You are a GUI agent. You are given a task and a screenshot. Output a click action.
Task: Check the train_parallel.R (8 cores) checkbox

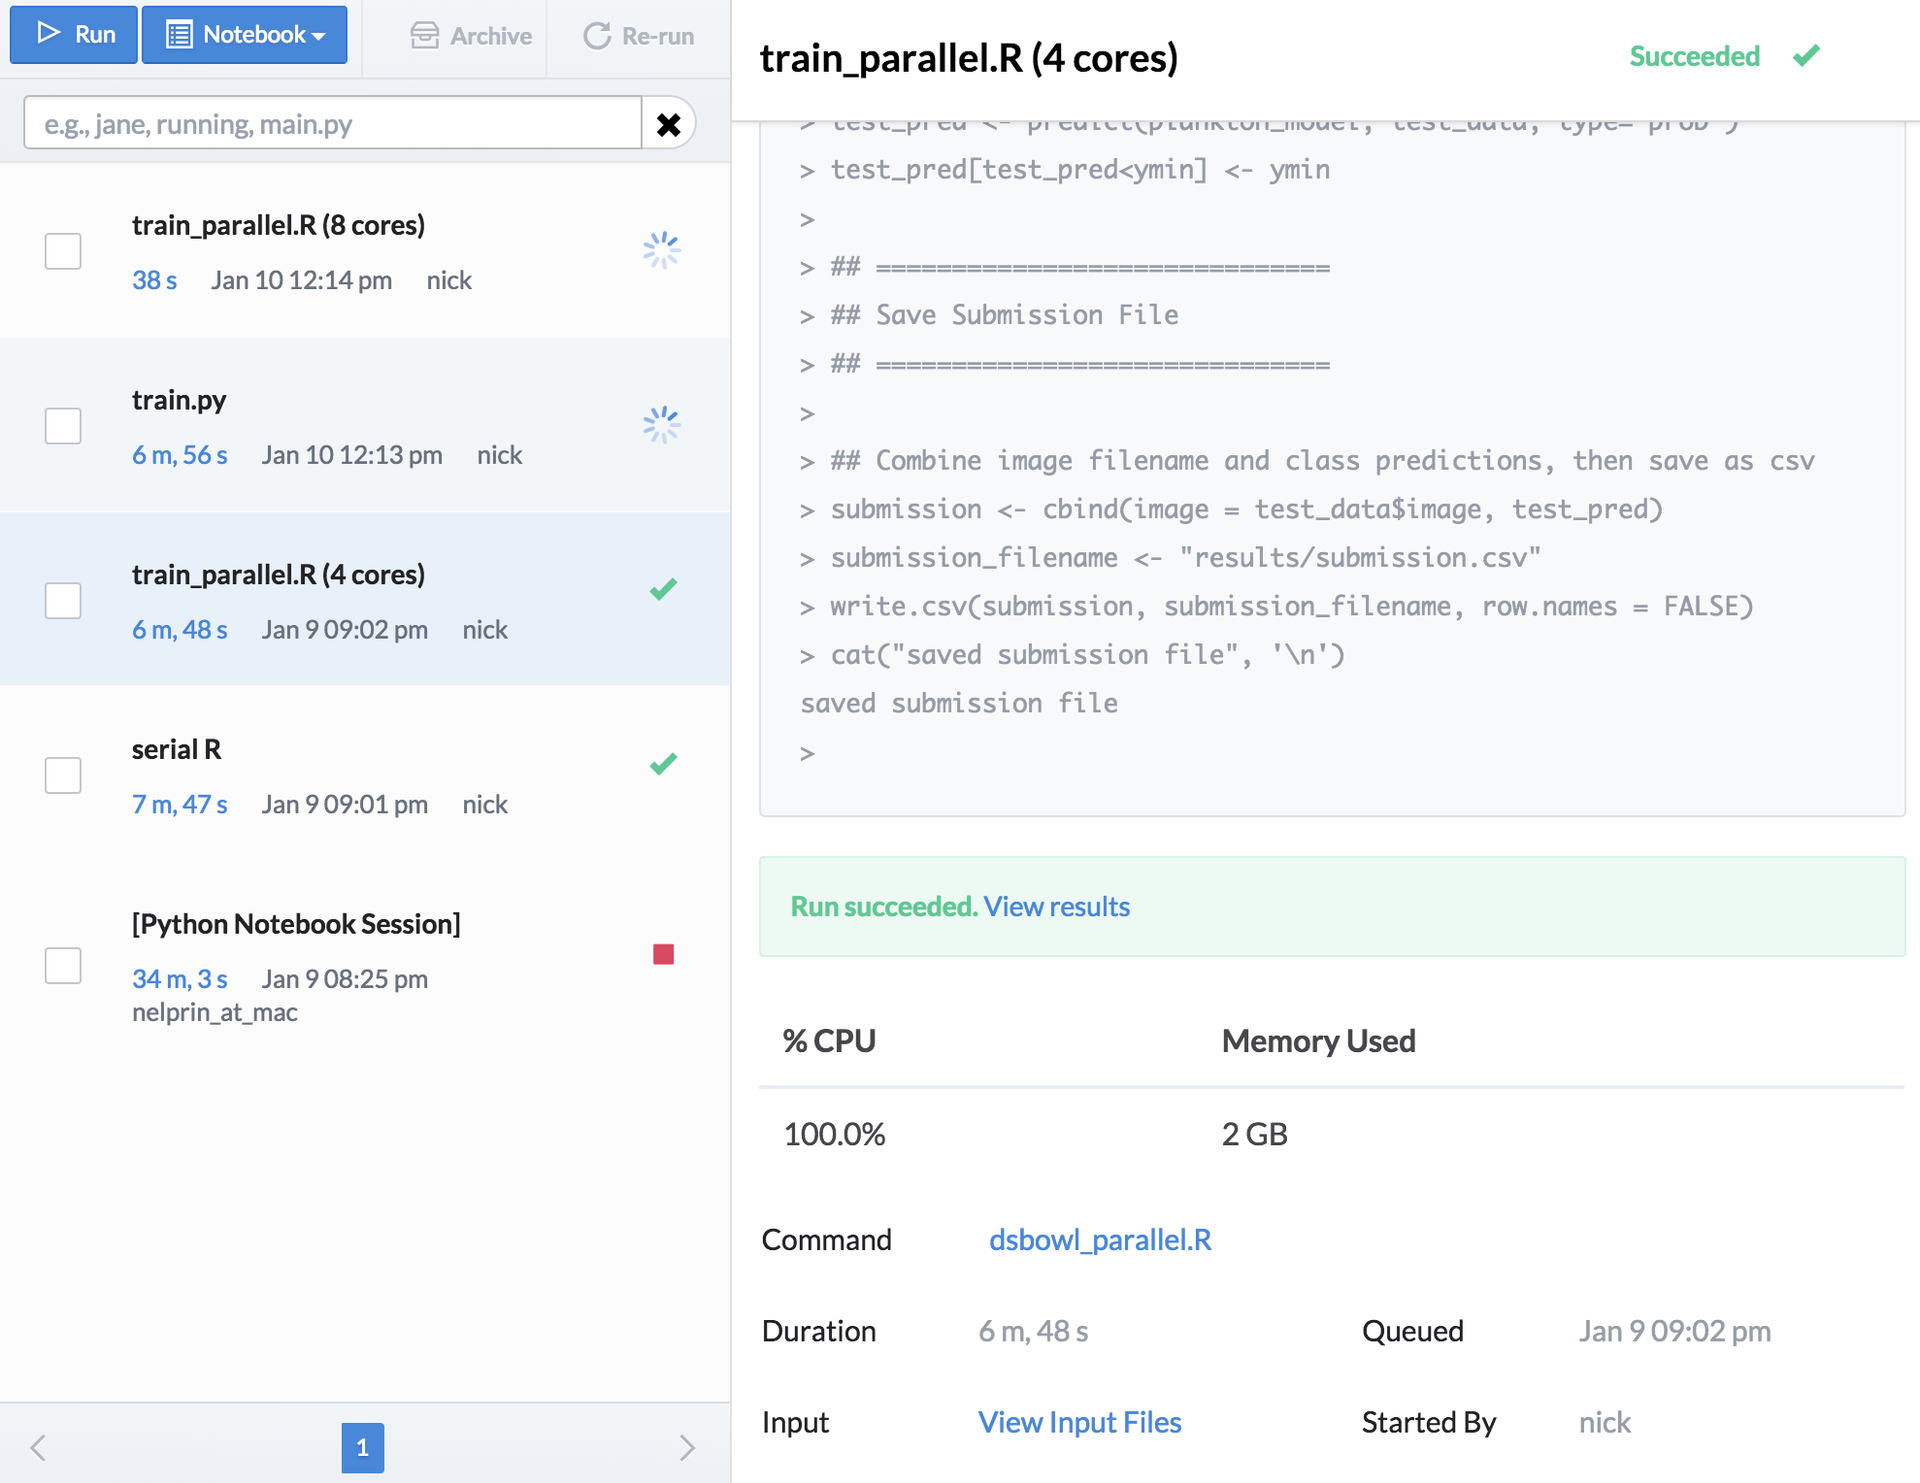(x=63, y=251)
